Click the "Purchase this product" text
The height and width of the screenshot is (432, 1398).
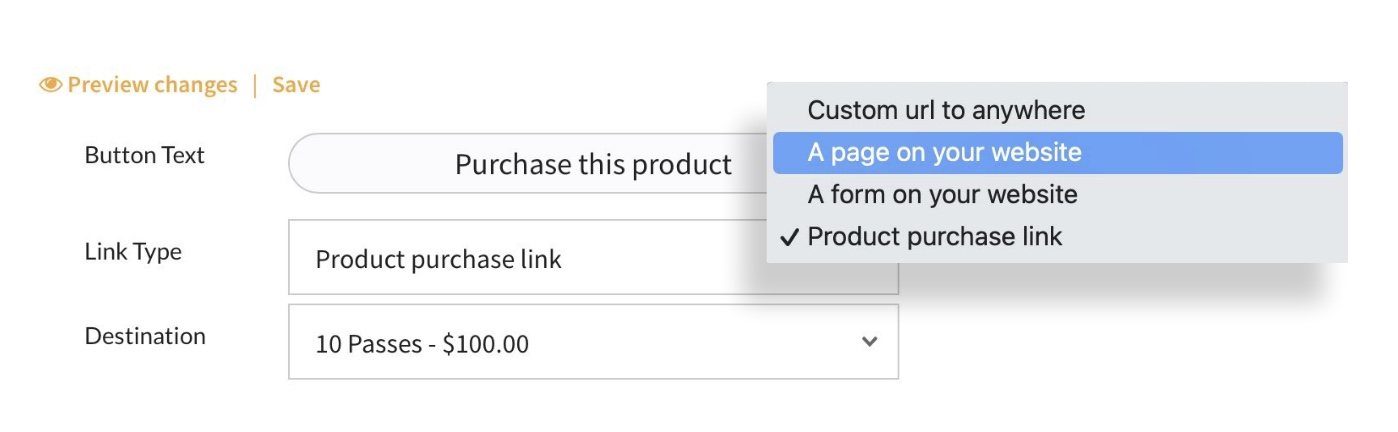[x=593, y=164]
